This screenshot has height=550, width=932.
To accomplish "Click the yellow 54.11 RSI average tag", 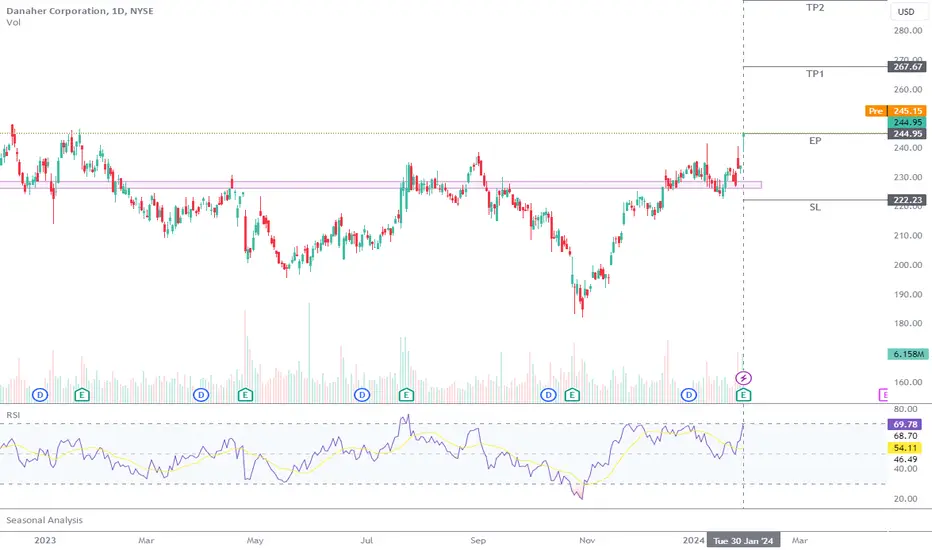I will coord(905,448).
